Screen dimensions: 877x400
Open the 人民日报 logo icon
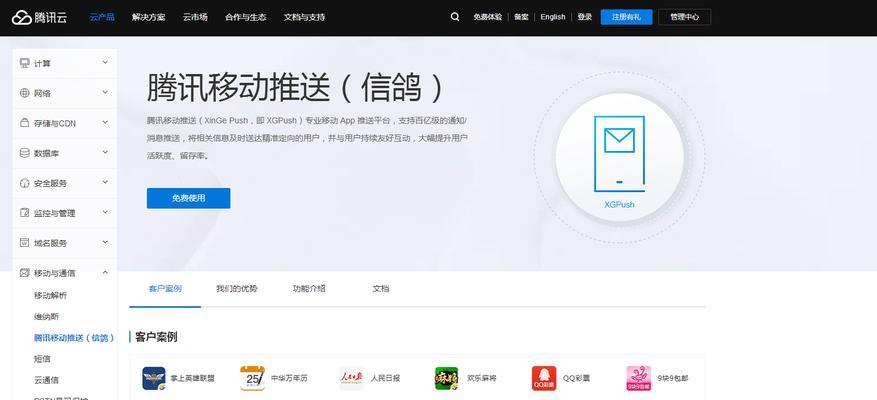[x=351, y=378]
